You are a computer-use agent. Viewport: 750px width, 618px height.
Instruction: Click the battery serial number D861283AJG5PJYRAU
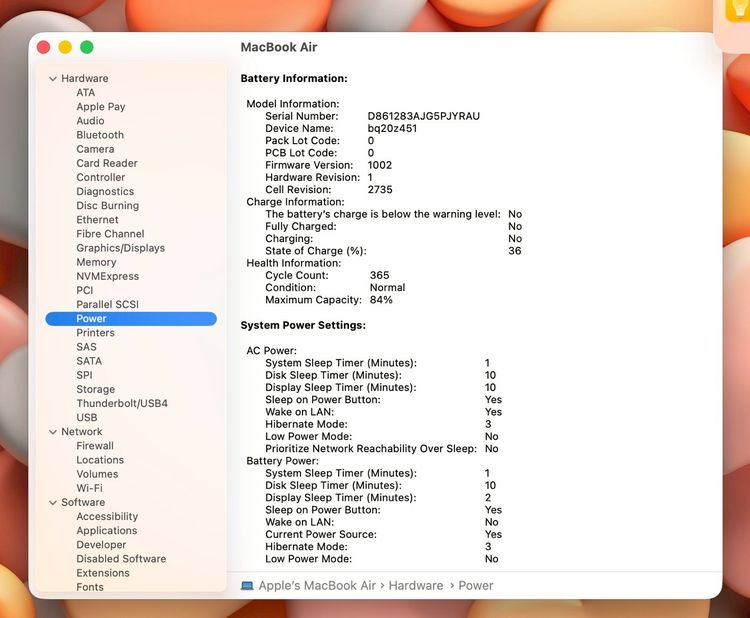(x=423, y=116)
